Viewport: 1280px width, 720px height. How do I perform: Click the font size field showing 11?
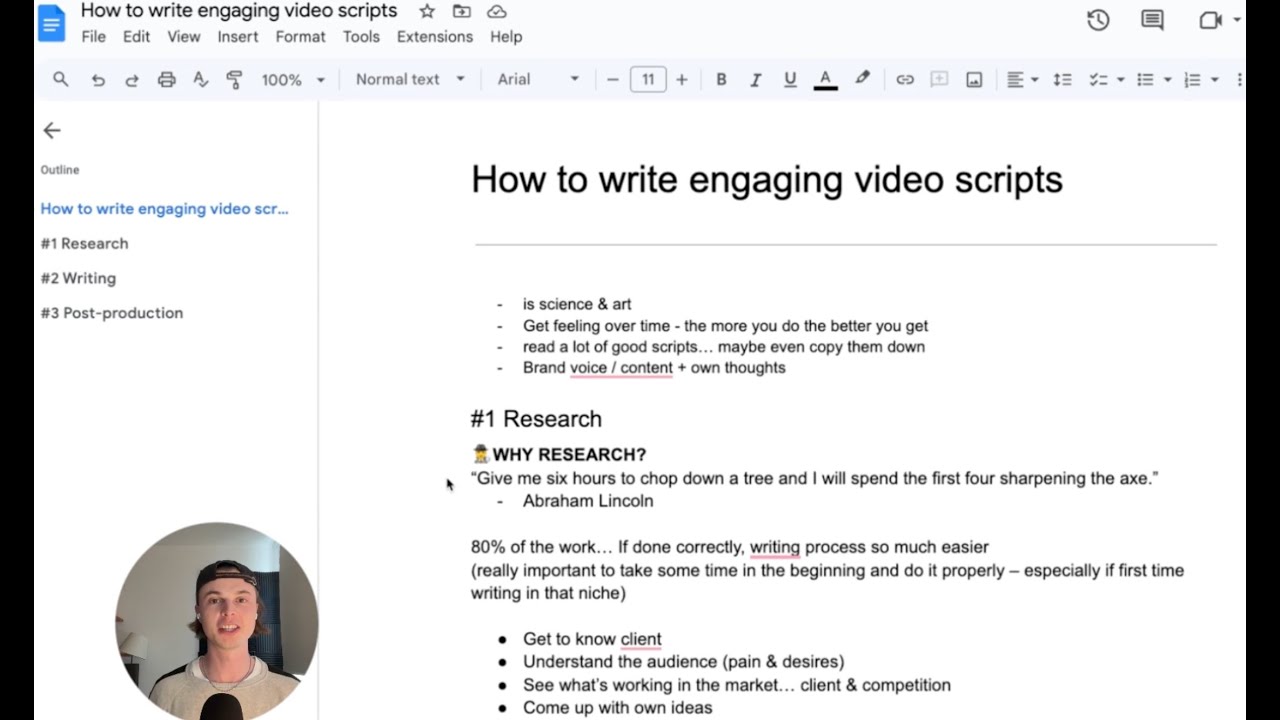click(x=648, y=79)
